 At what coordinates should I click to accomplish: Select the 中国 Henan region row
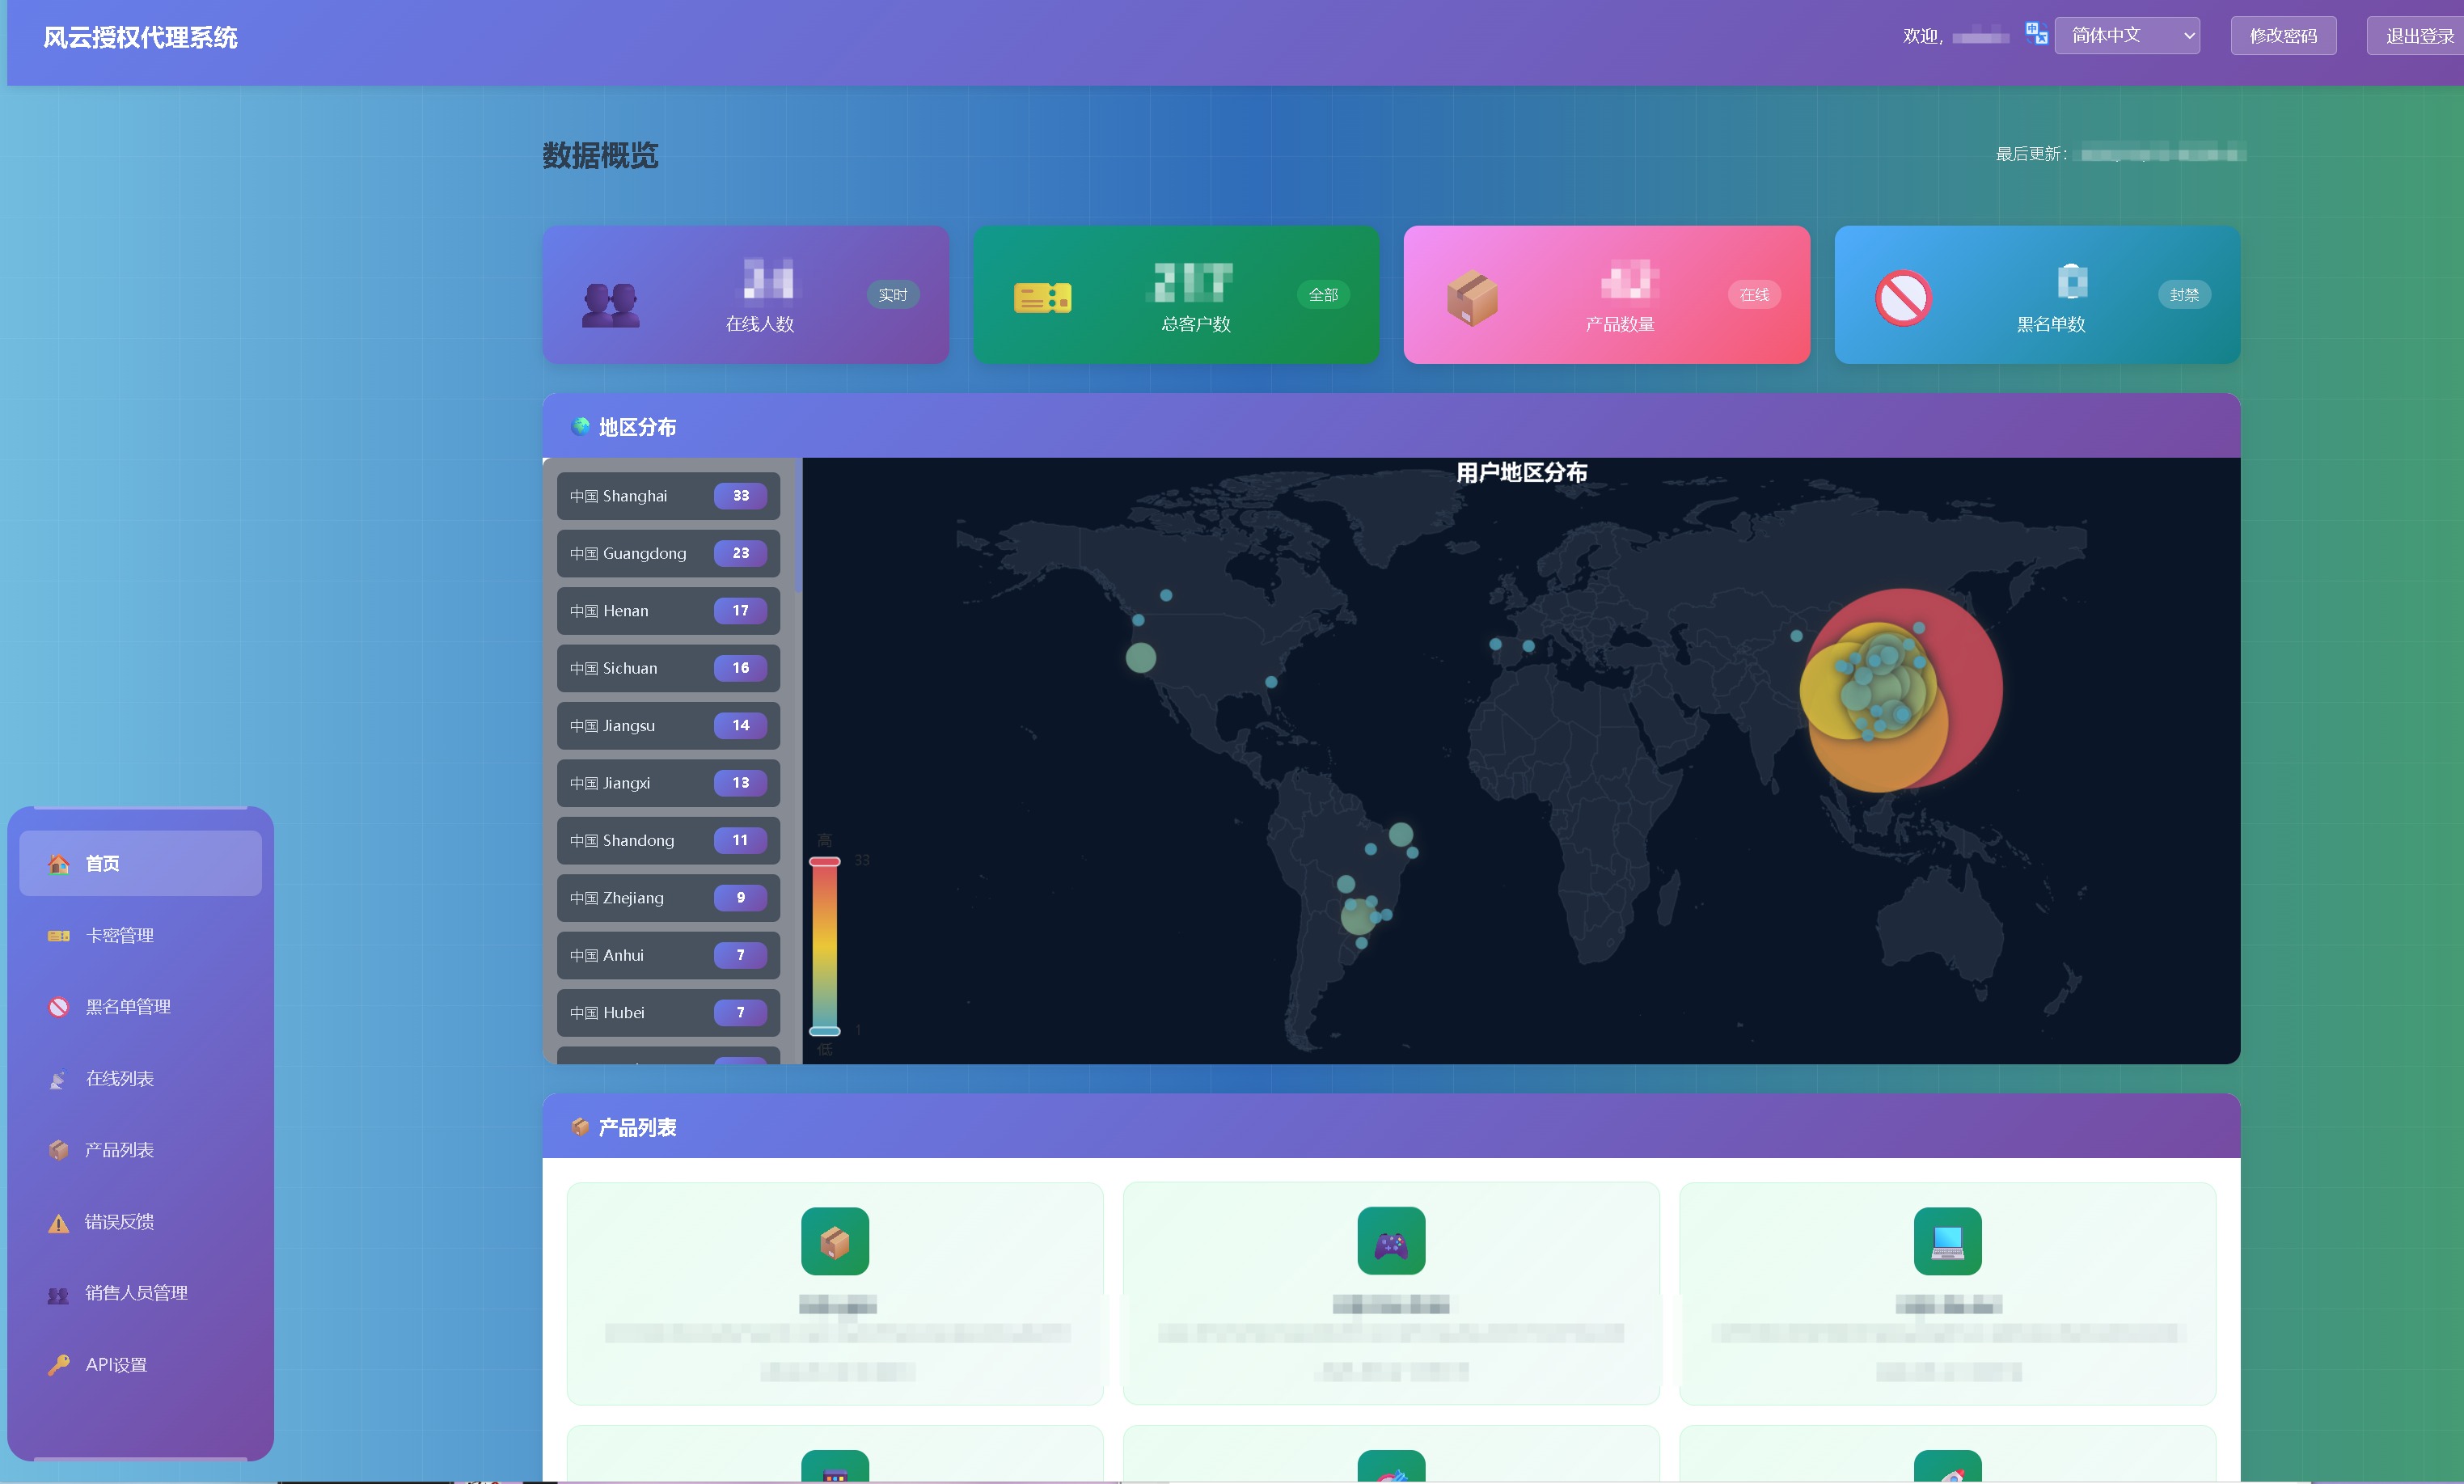click(668, 611)
